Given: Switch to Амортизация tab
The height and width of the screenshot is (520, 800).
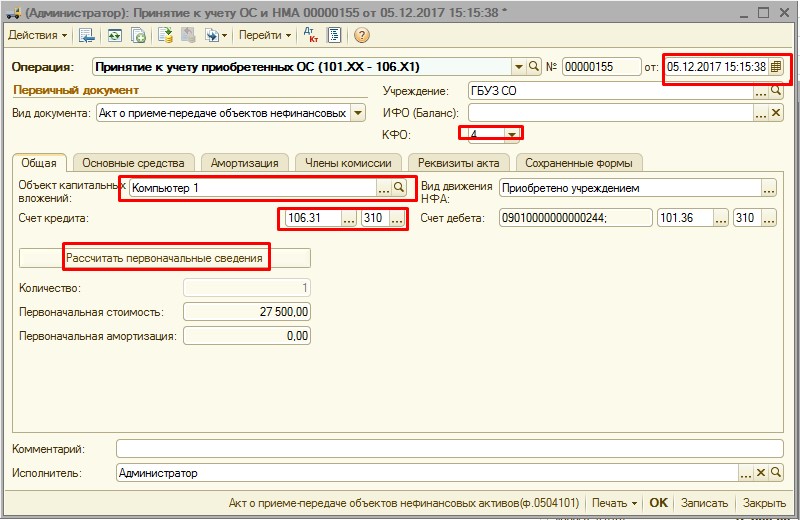Looking at the screenshot, I should 245,162.
